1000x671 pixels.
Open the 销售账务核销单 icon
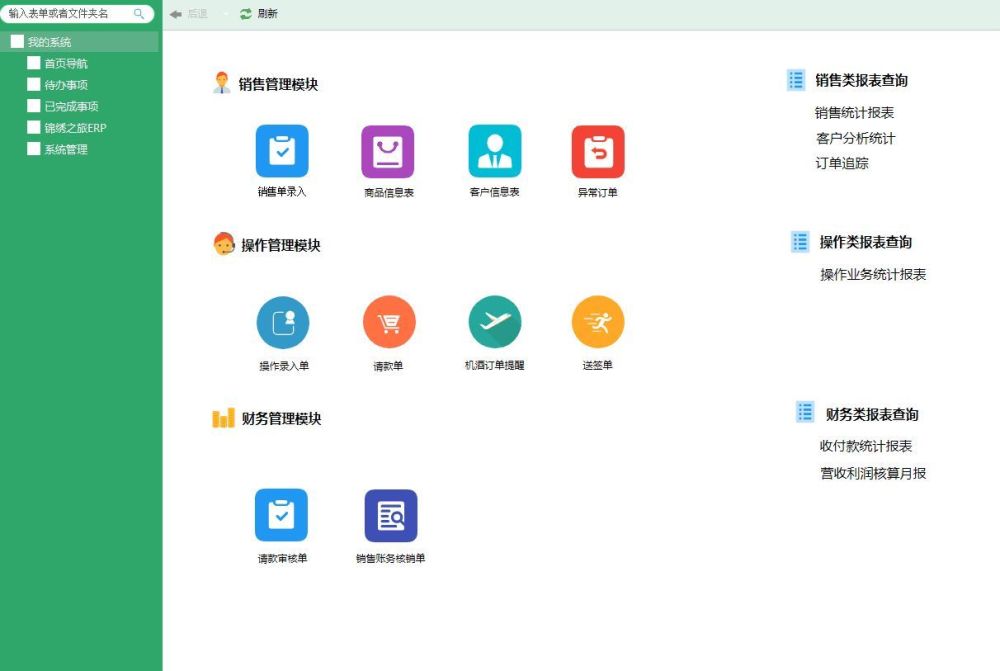coord(391,515)
